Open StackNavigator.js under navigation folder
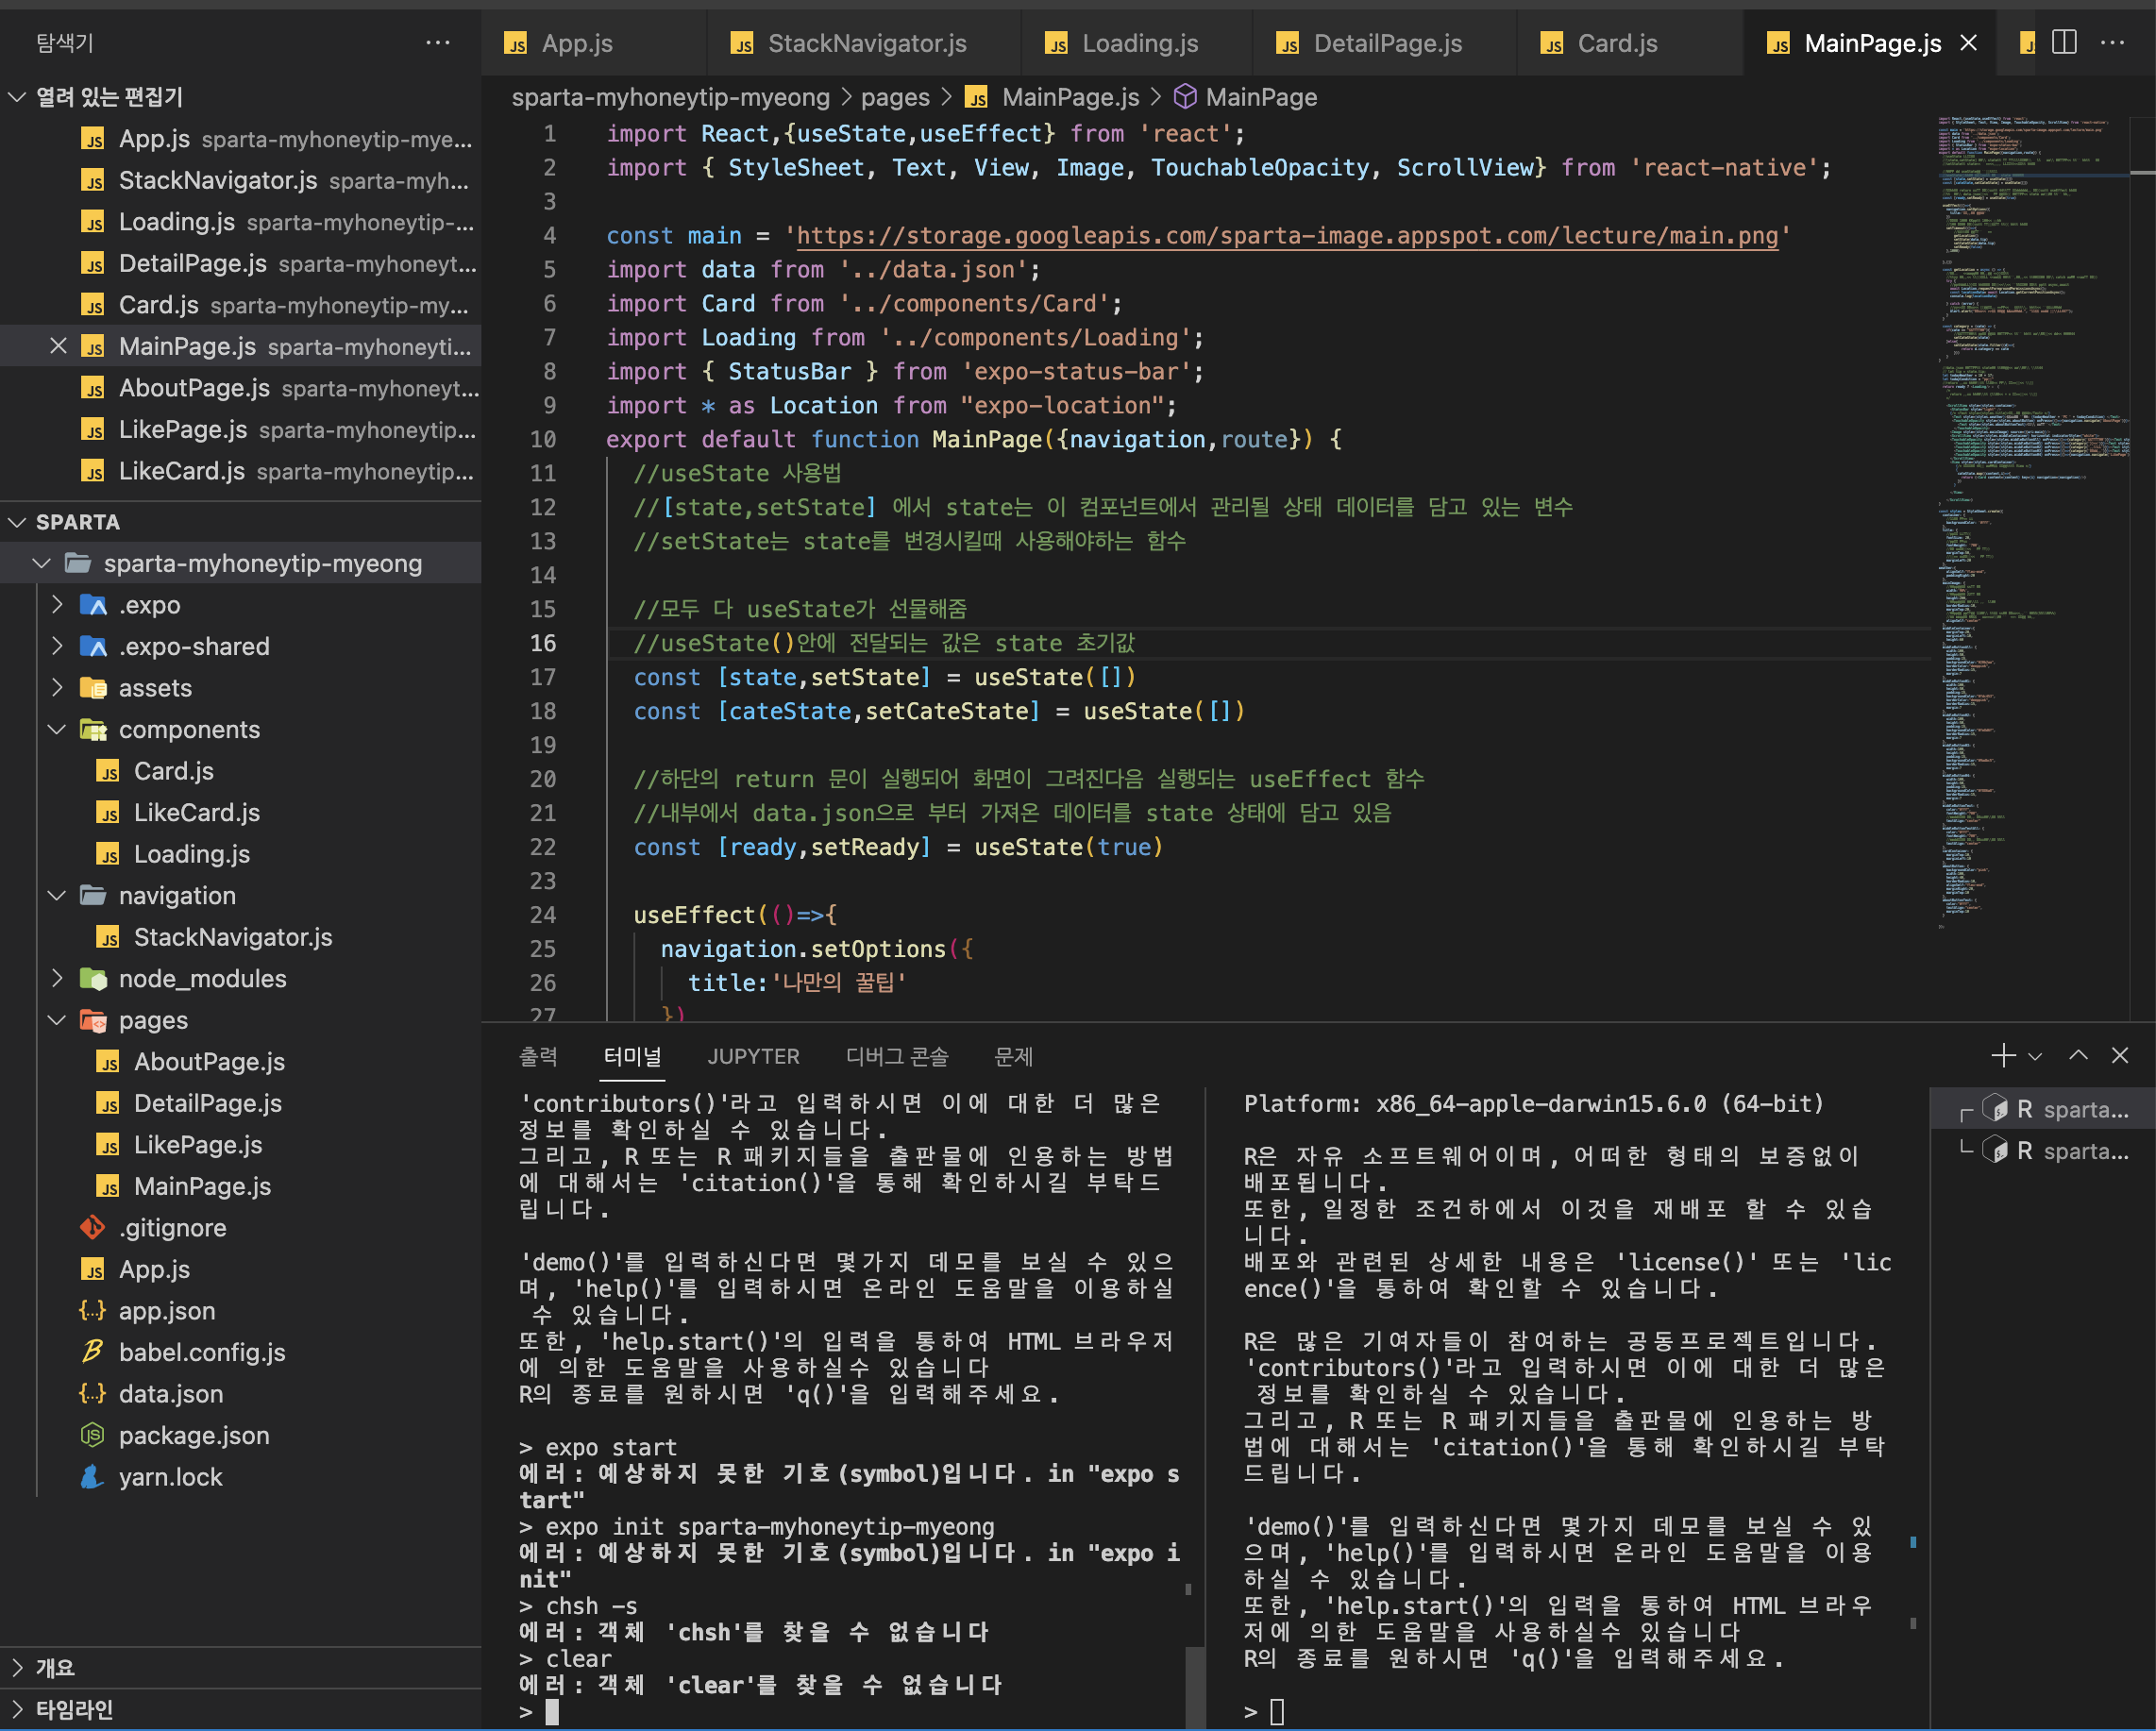 233,937
